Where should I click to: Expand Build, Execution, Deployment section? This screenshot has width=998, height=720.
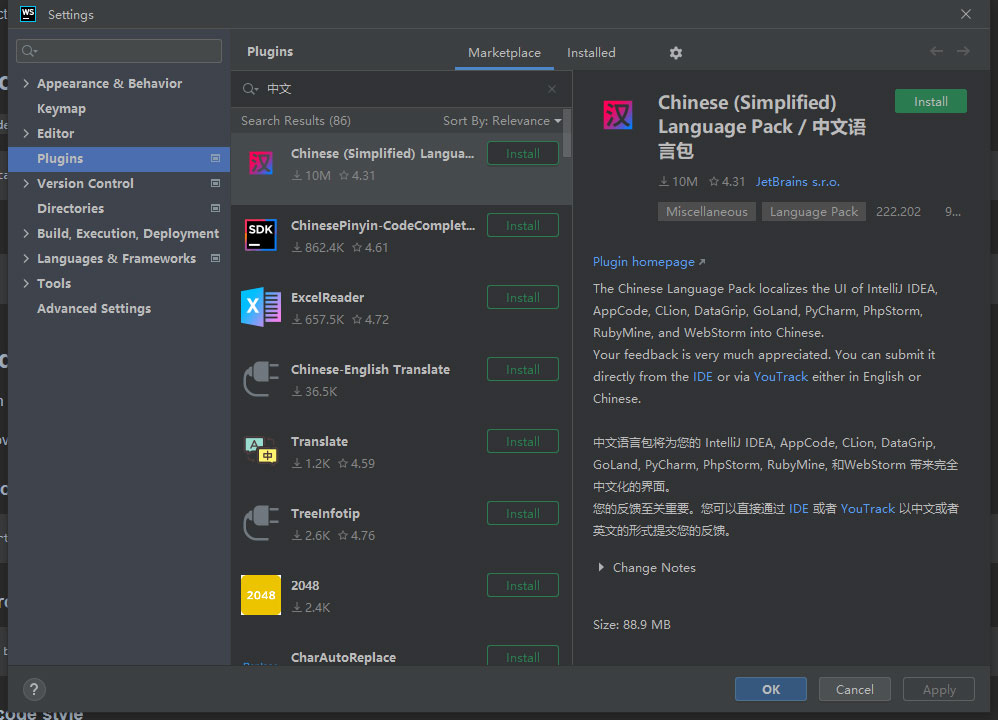click(x=26, y=234)
